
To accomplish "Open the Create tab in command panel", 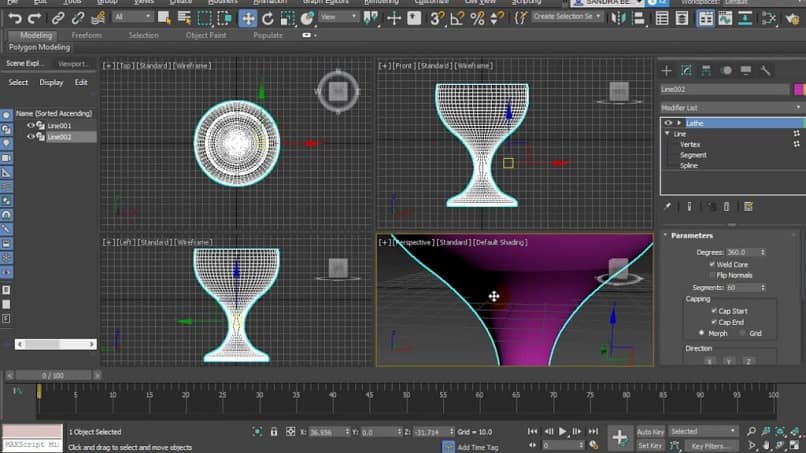I will (666, 70).
